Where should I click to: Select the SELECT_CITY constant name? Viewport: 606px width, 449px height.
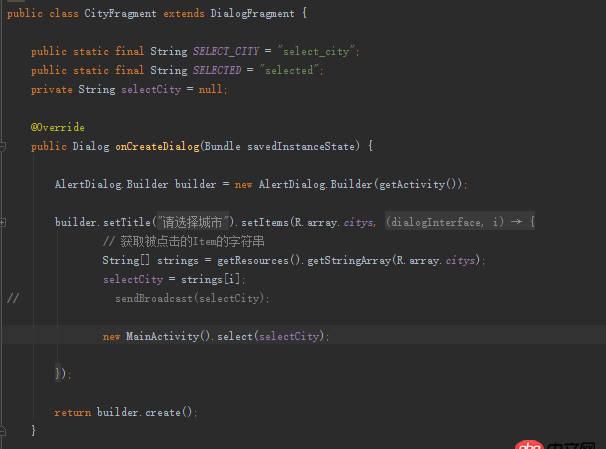[x=226, y=51]
